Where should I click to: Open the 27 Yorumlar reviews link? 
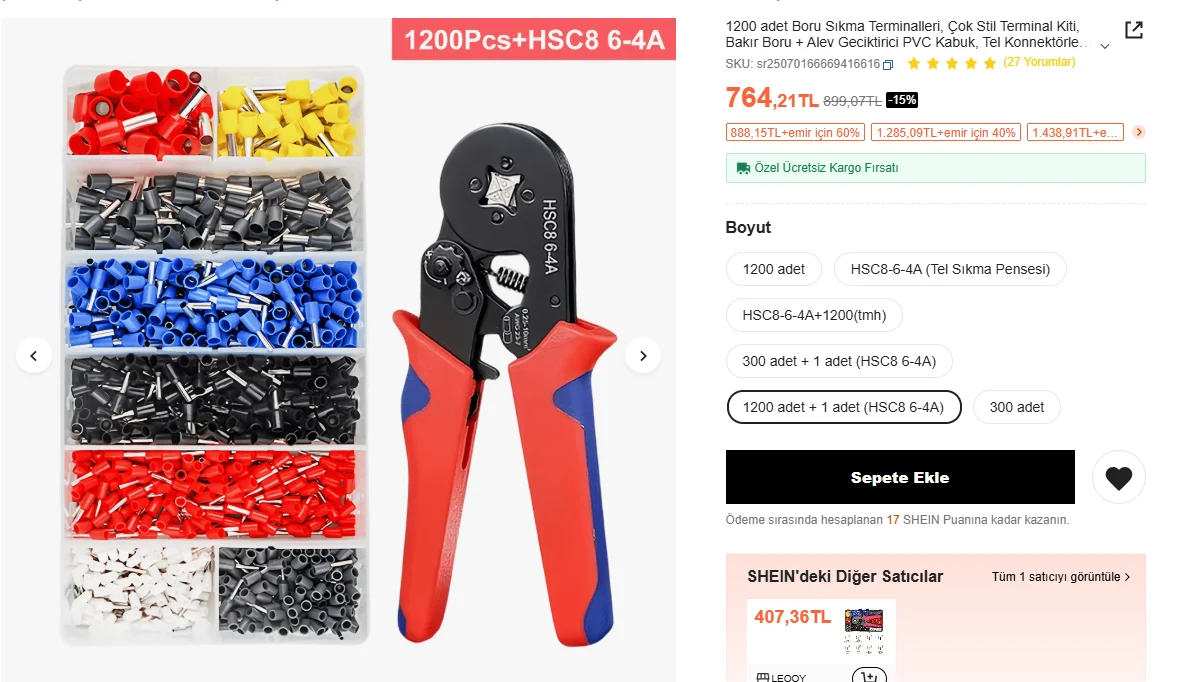pyautogui.click(x=1039, y=63)
